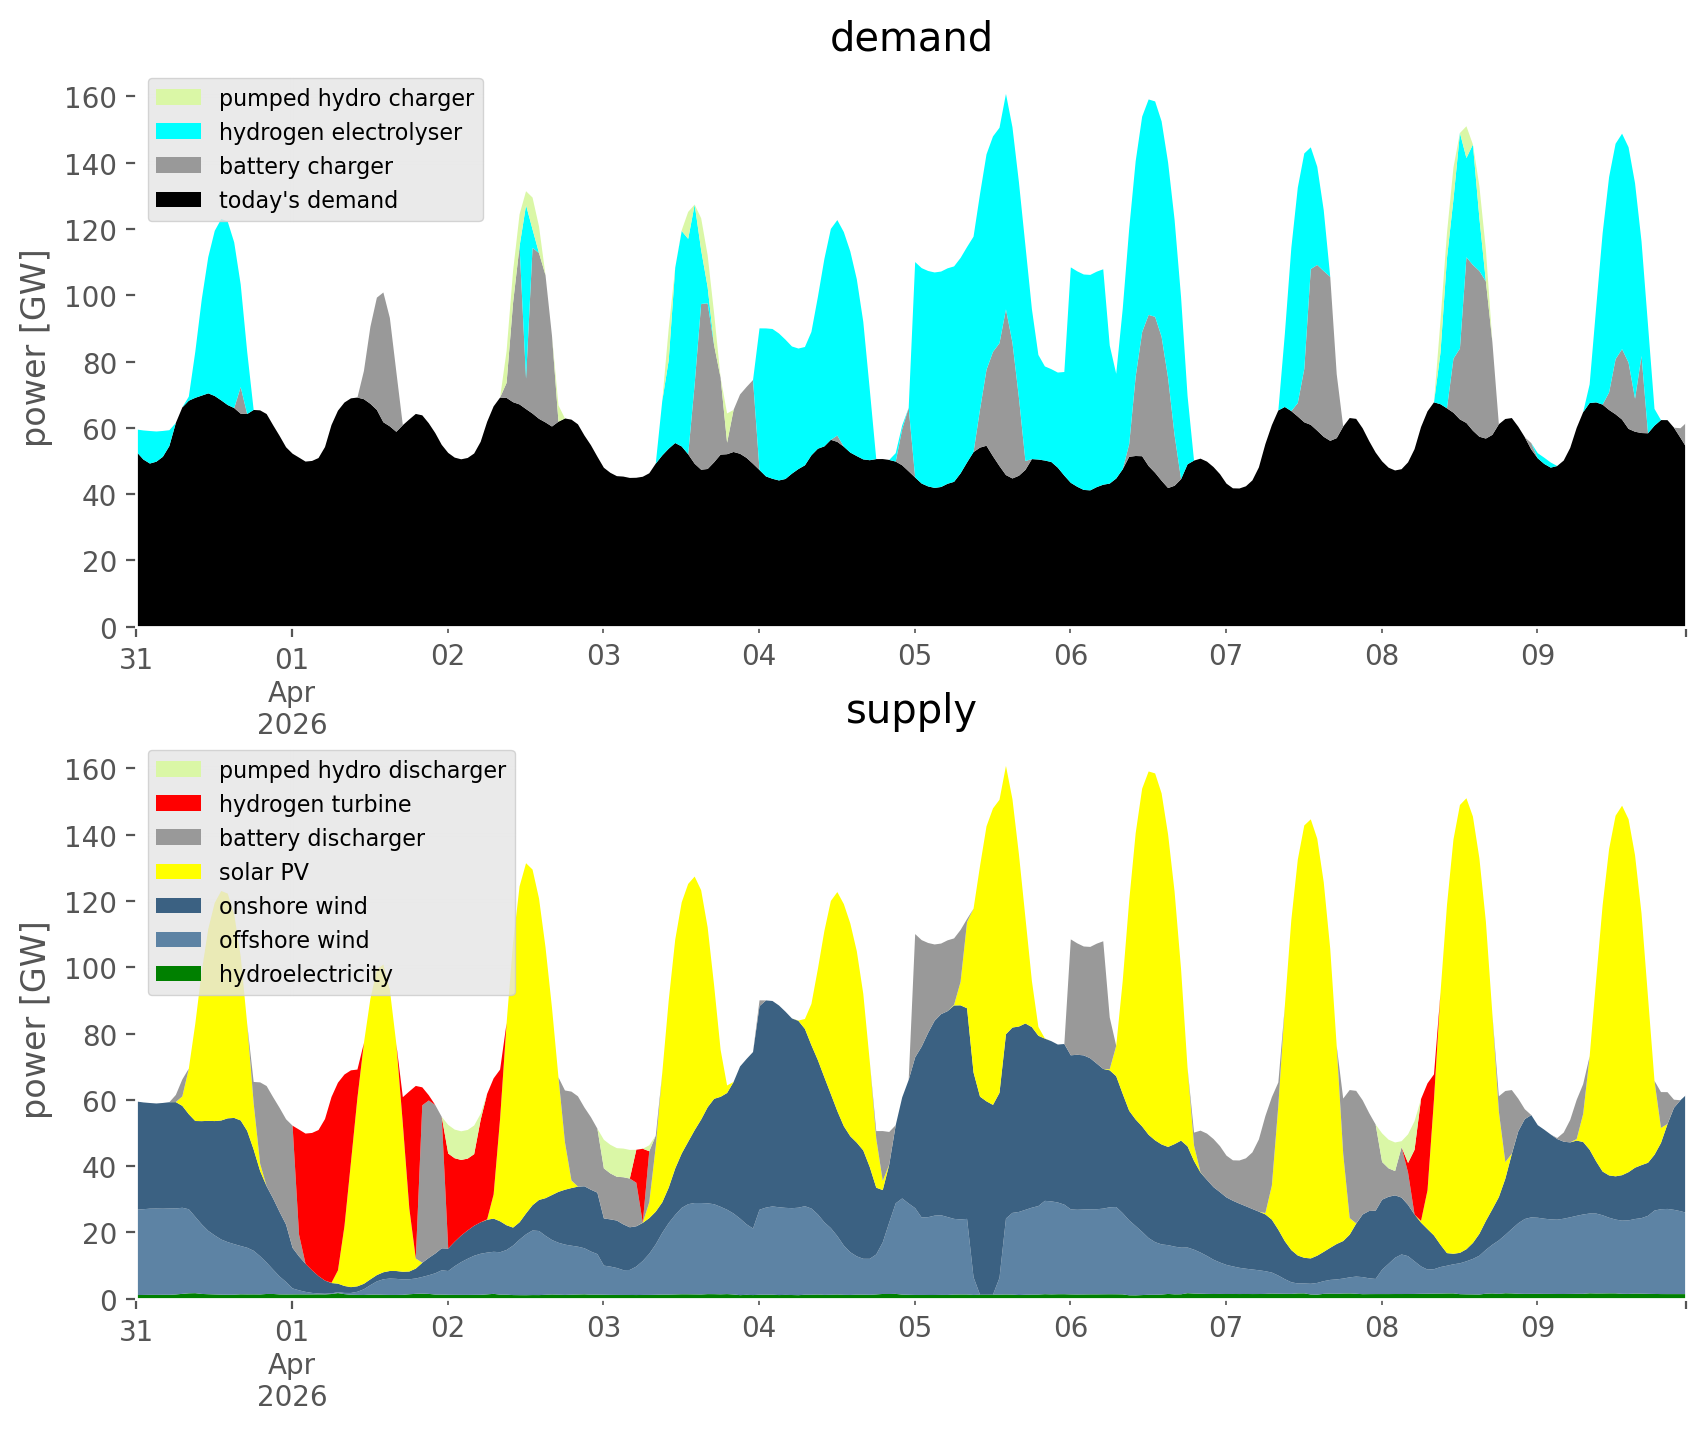Click the 160 tick on the demand y-axis
1706x1431 pixels.
(x=91, y=97)
